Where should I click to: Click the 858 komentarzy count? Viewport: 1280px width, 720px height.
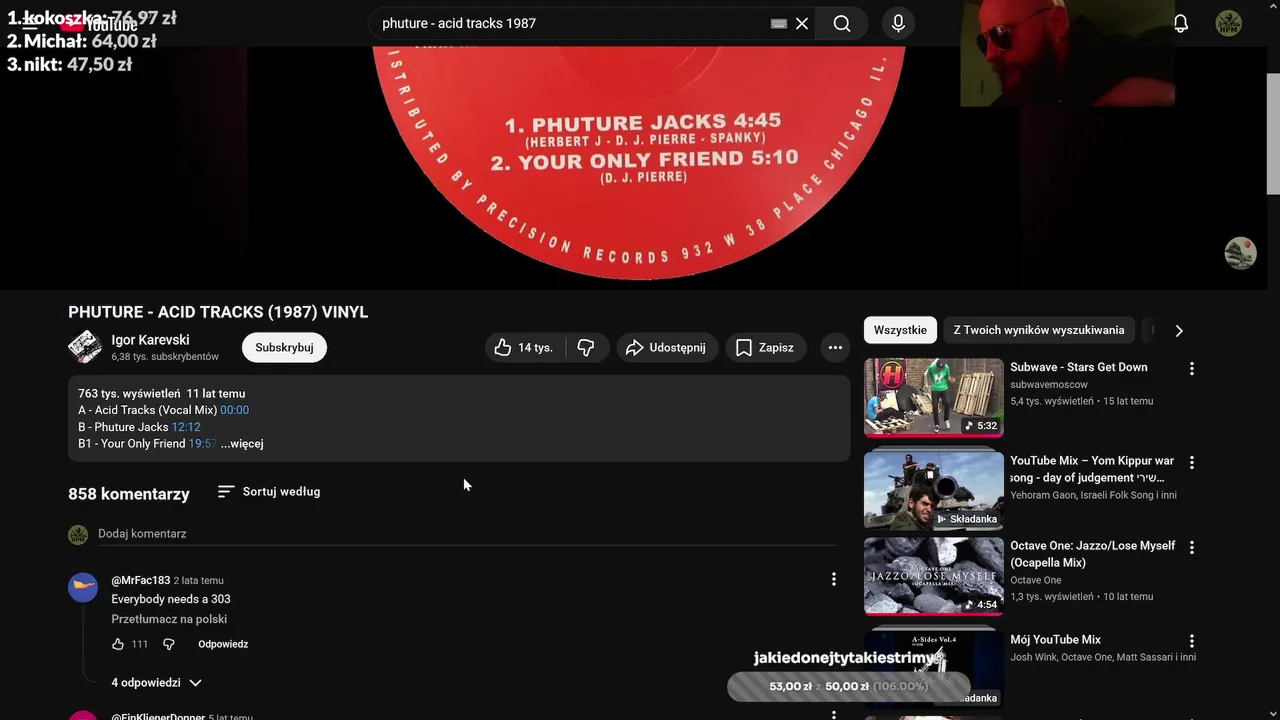(x=129, y=494)
